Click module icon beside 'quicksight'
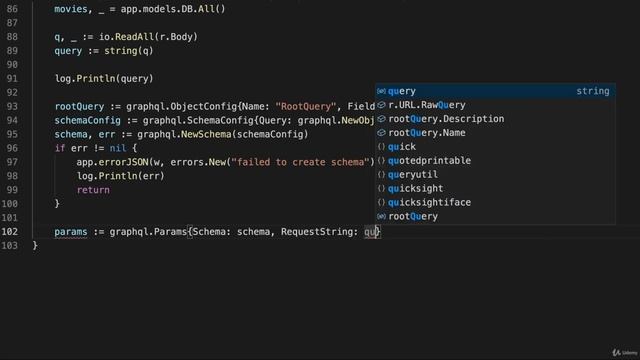Viewport: 640px width, 360px height. point(381,188)
